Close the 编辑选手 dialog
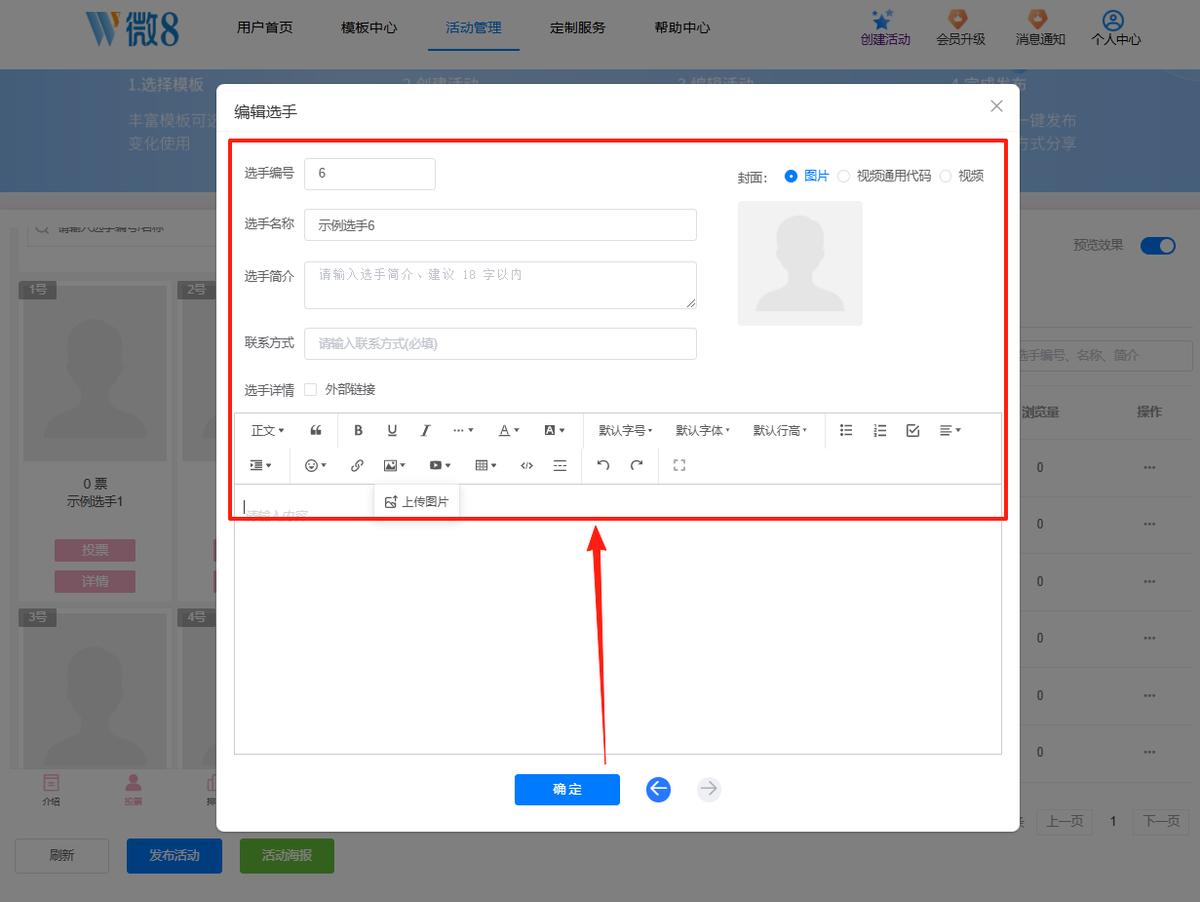 point(996,106)
